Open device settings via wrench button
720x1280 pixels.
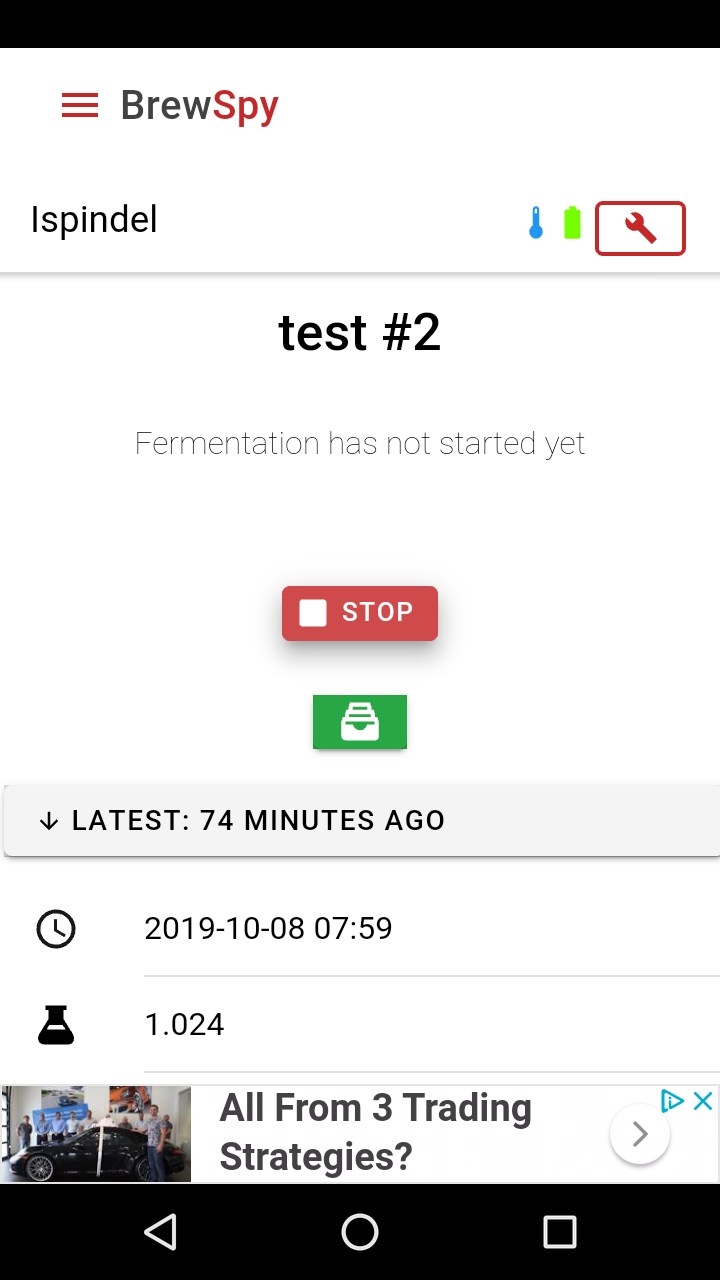[x=640, y=229]
